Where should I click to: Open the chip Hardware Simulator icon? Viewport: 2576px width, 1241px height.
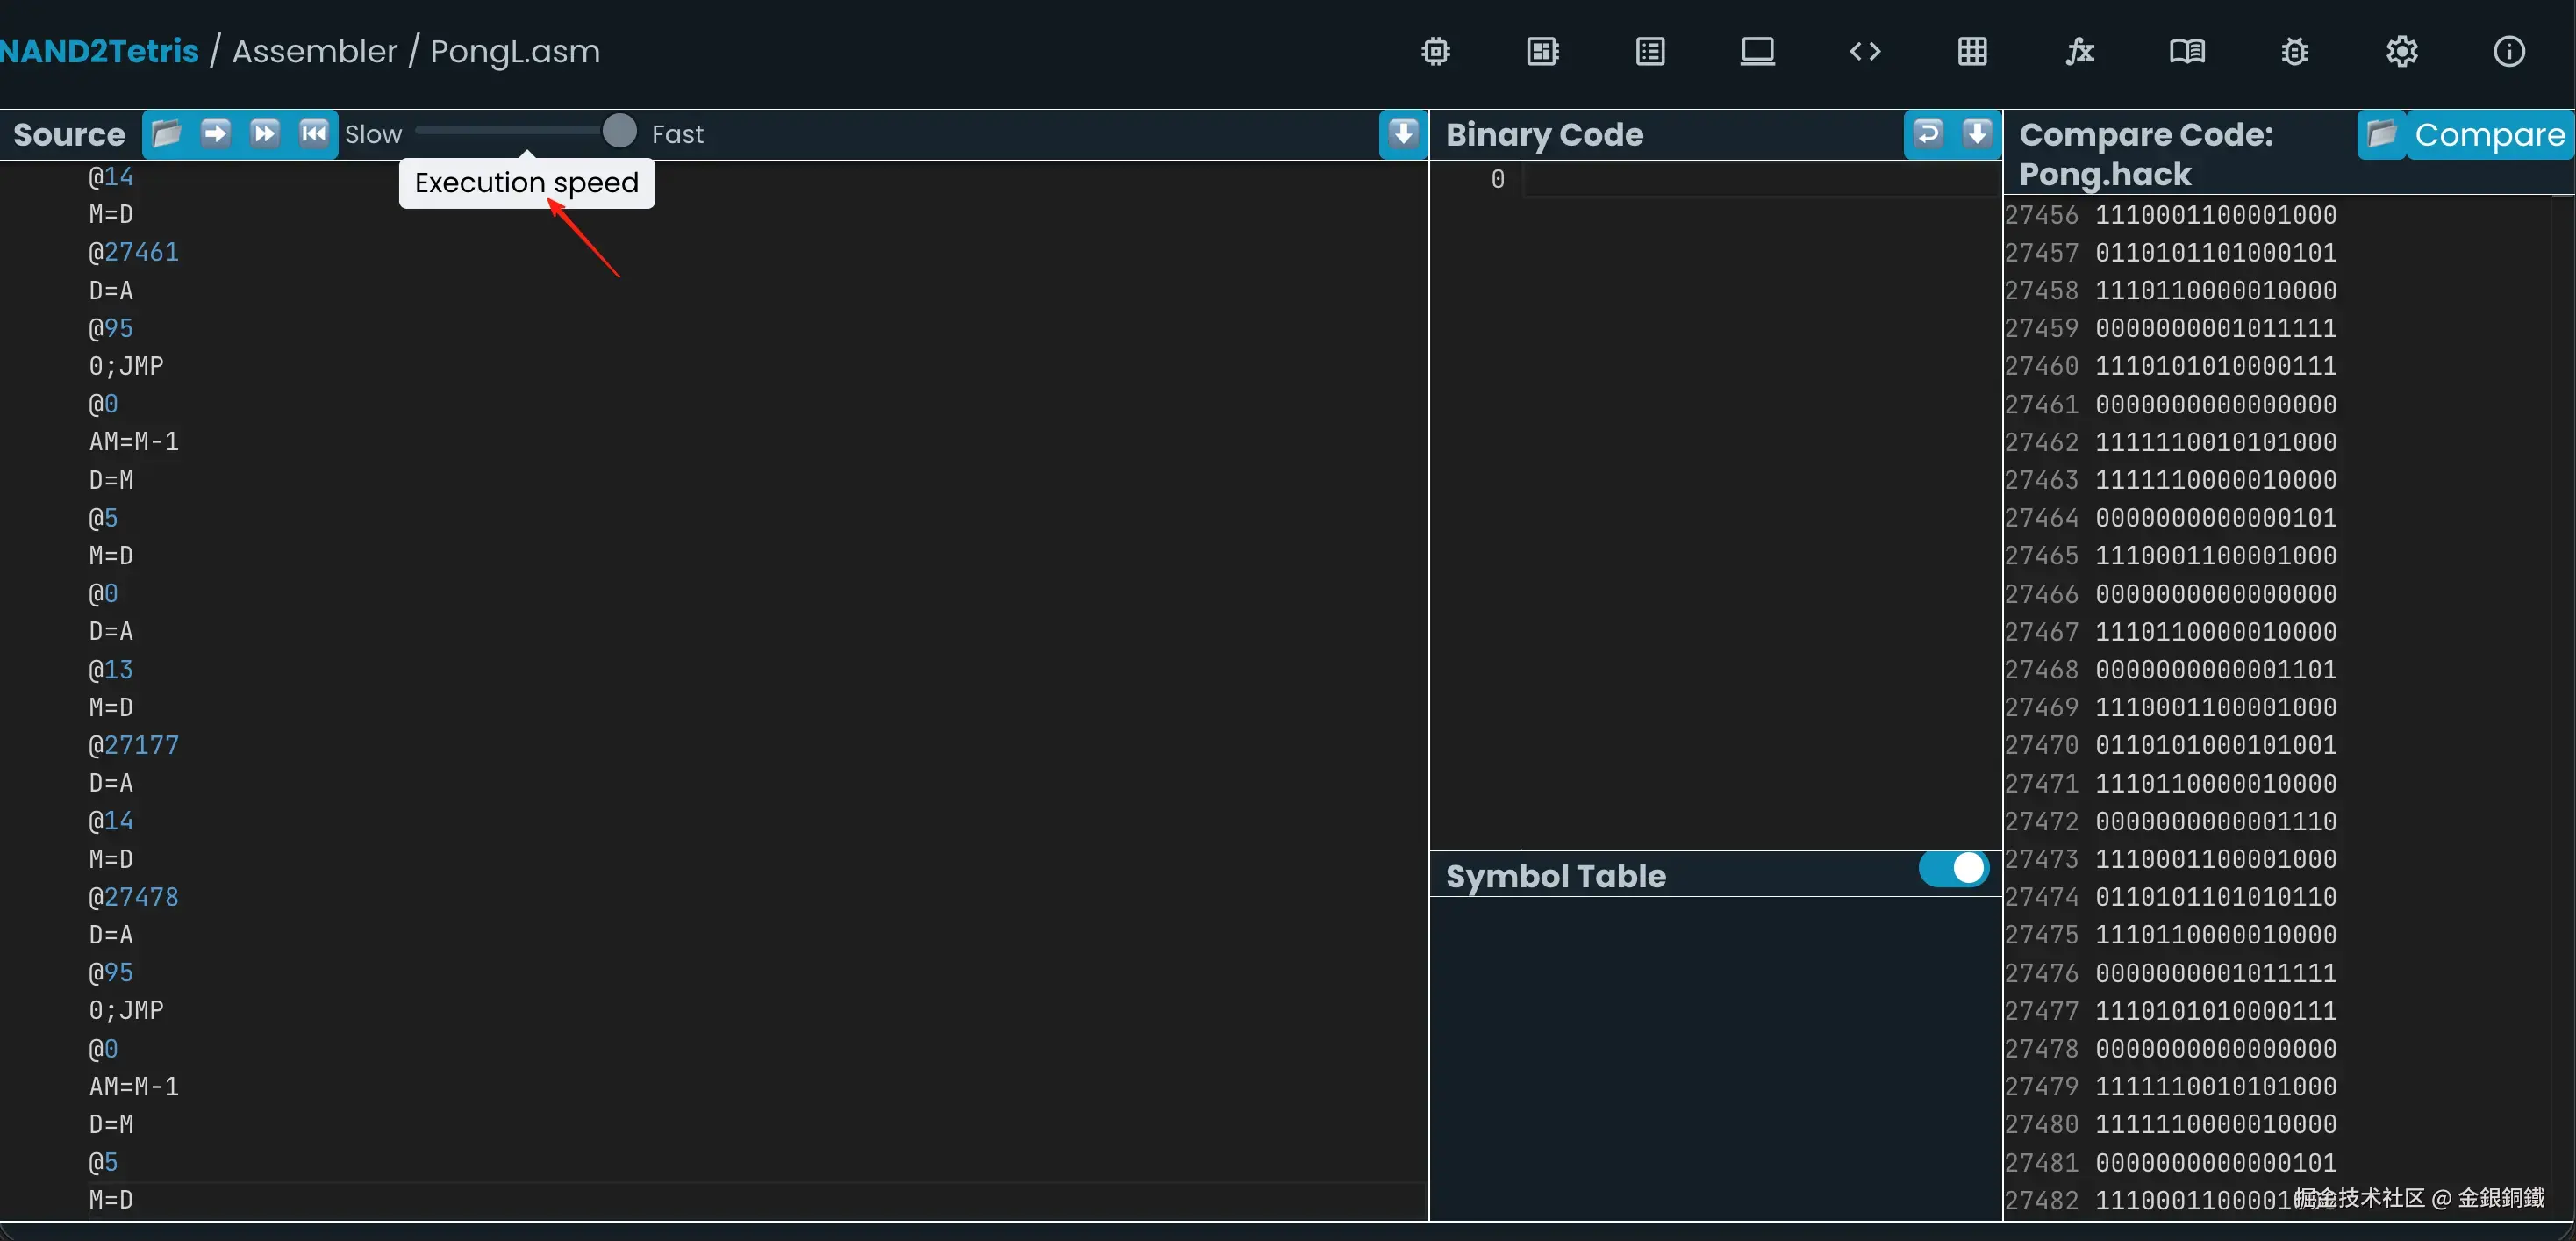[1435, 51]
